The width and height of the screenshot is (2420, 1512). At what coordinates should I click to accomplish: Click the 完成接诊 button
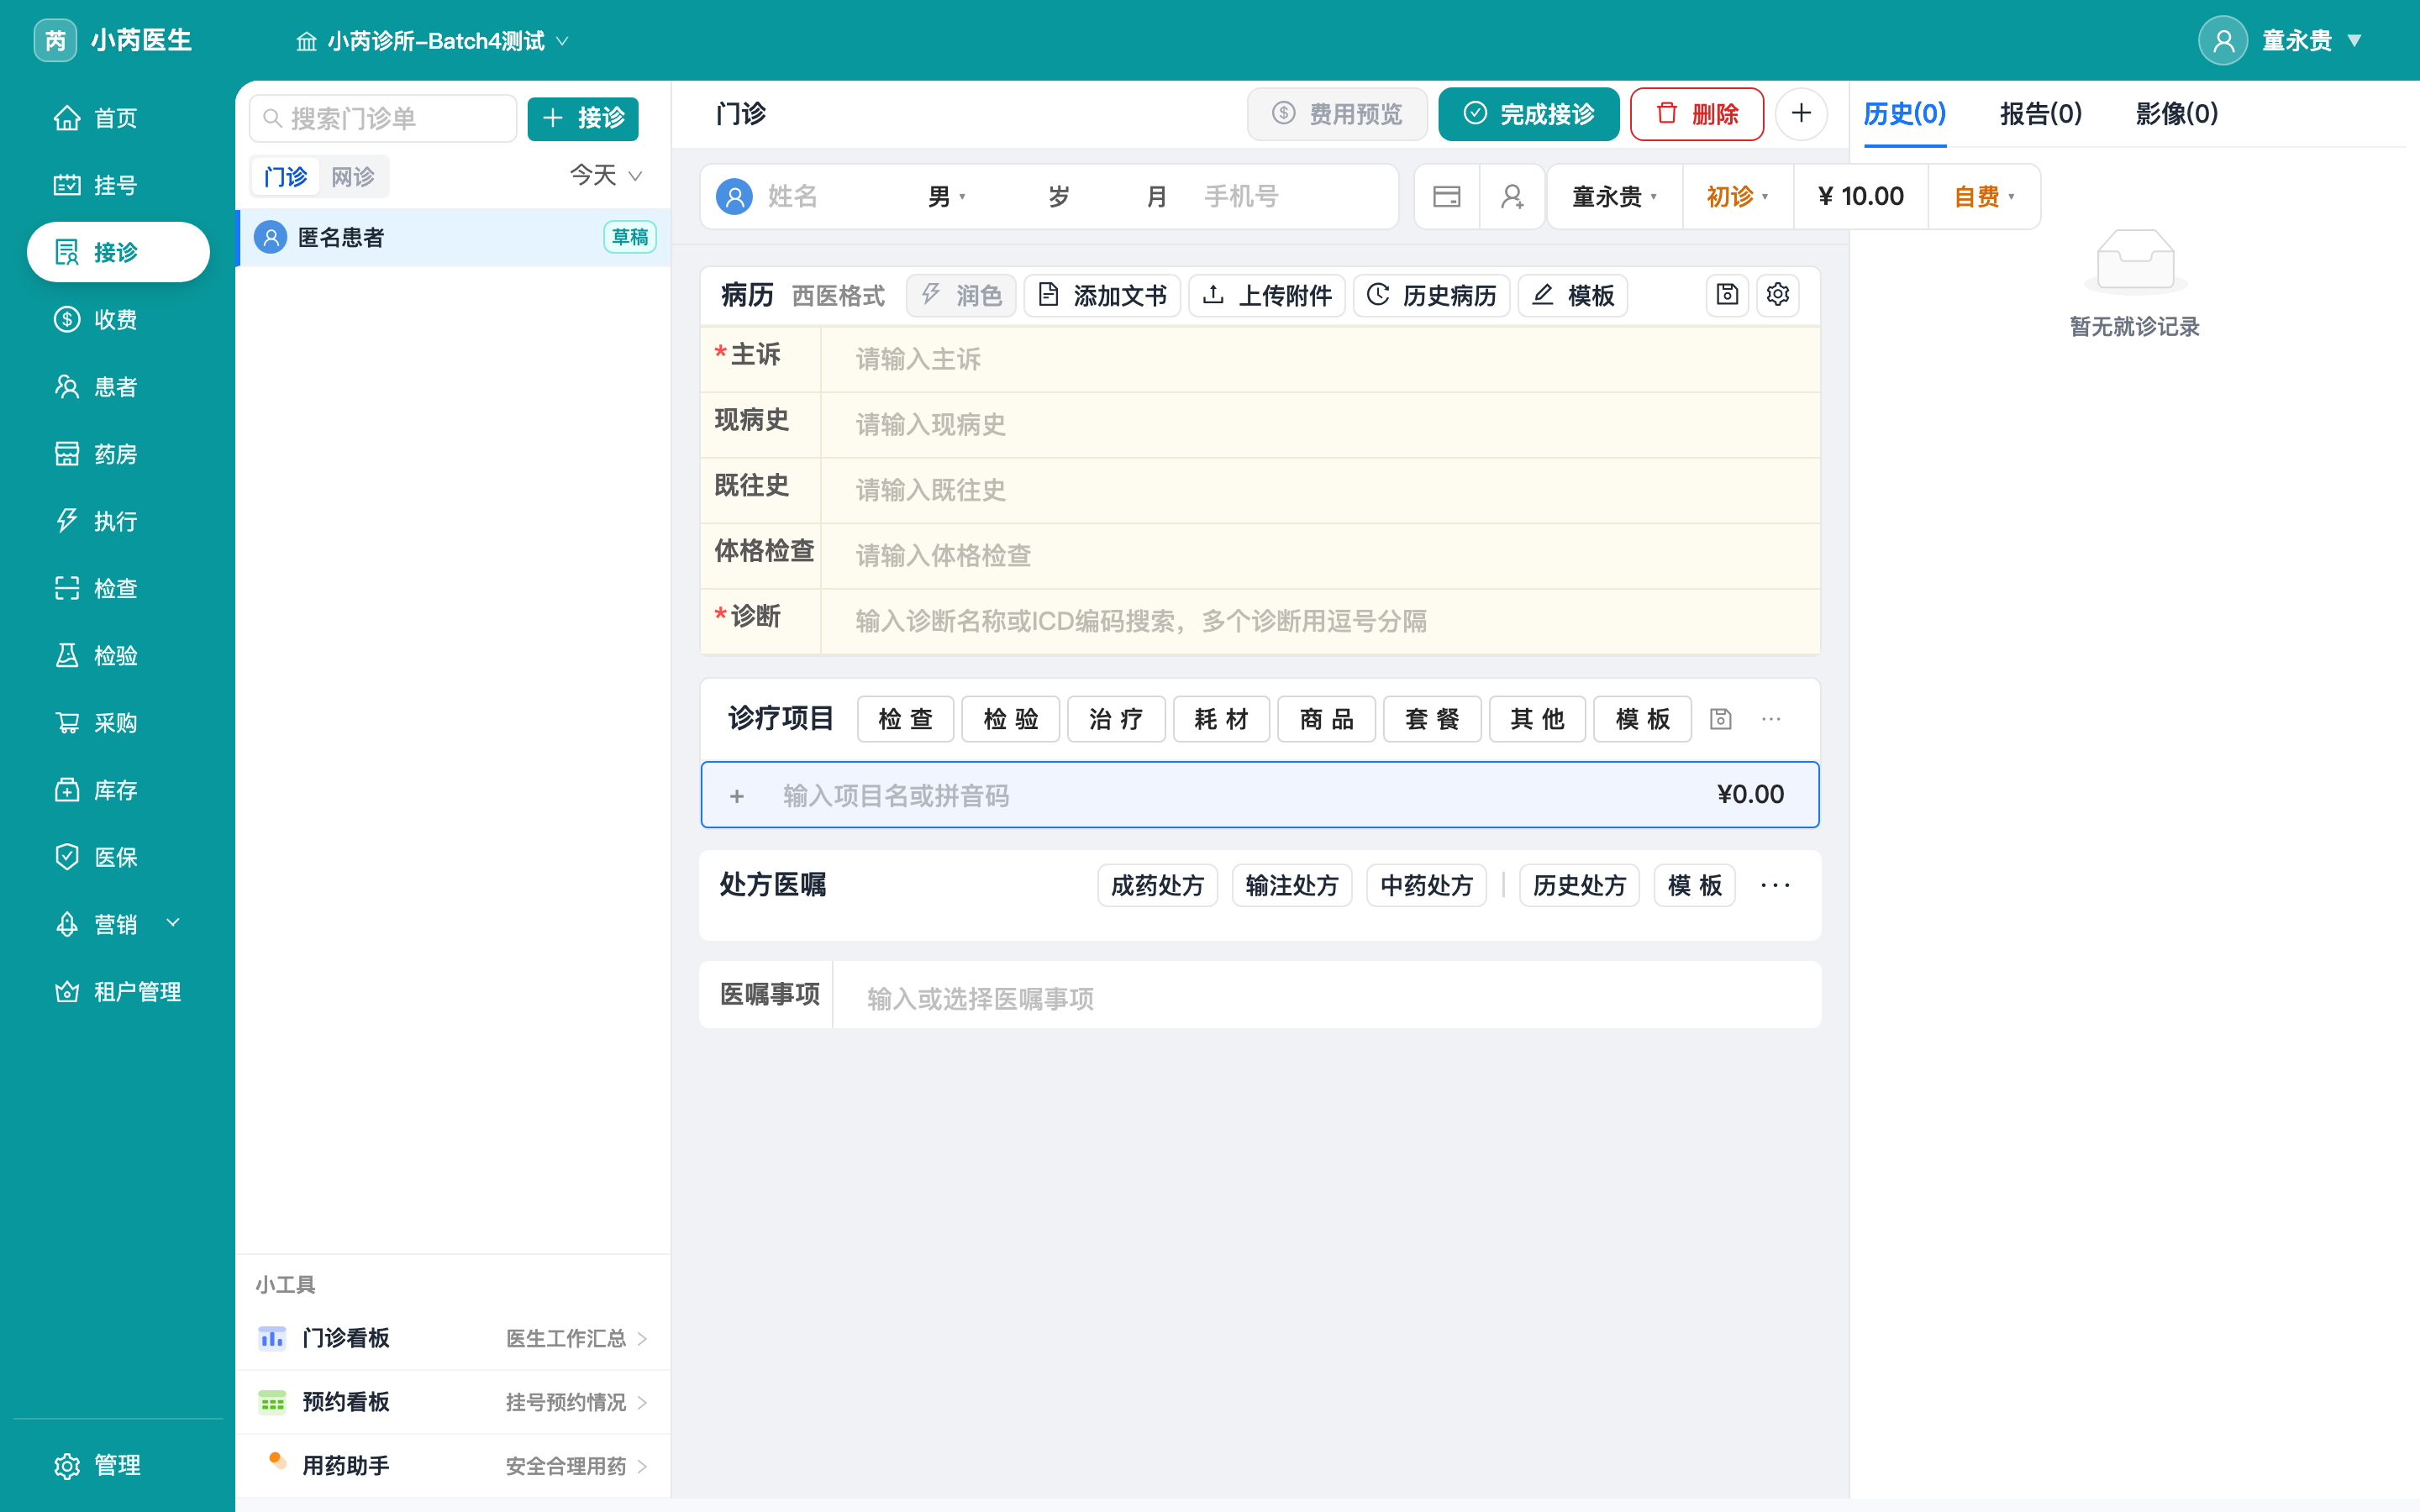pos(1528,114)
